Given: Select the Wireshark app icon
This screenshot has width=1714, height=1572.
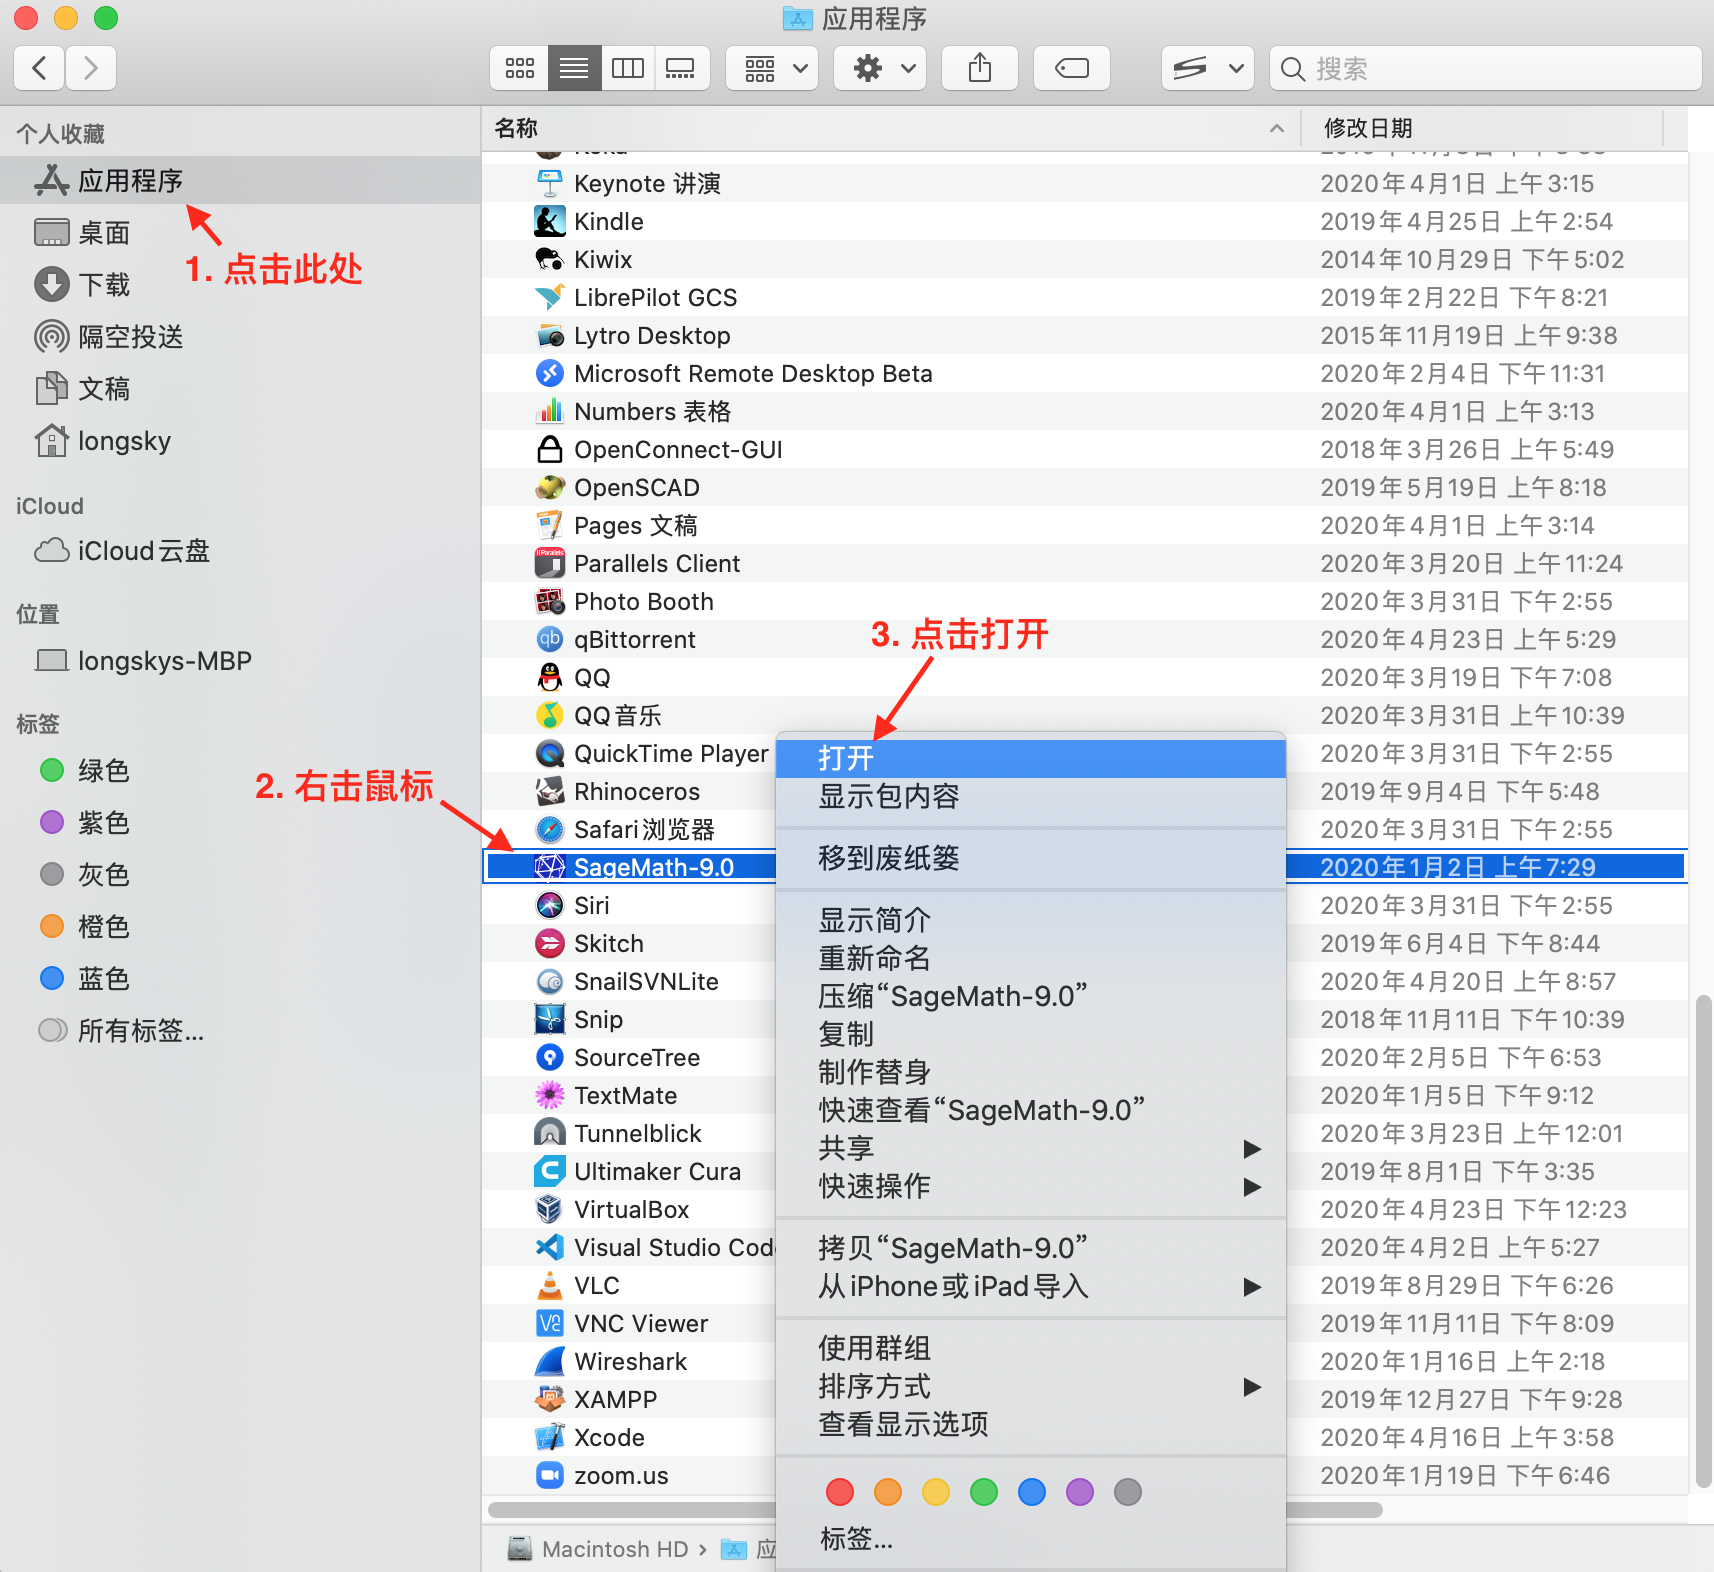Looking at the screenshot, I should pyautogui.click(x=549, y=1361).
